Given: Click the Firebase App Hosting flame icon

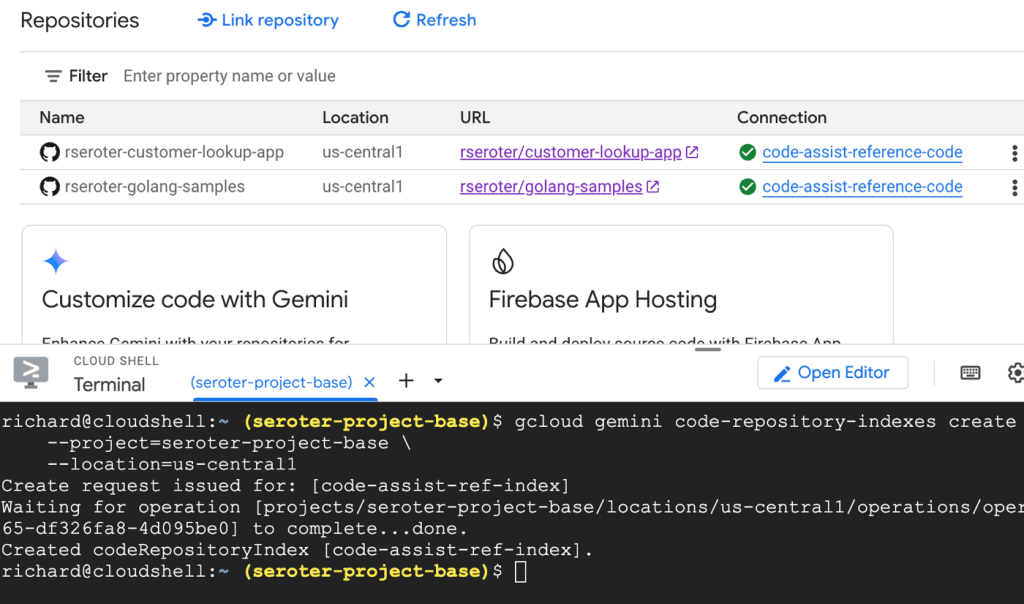Looking at the screenshot, I should (503, 262).
